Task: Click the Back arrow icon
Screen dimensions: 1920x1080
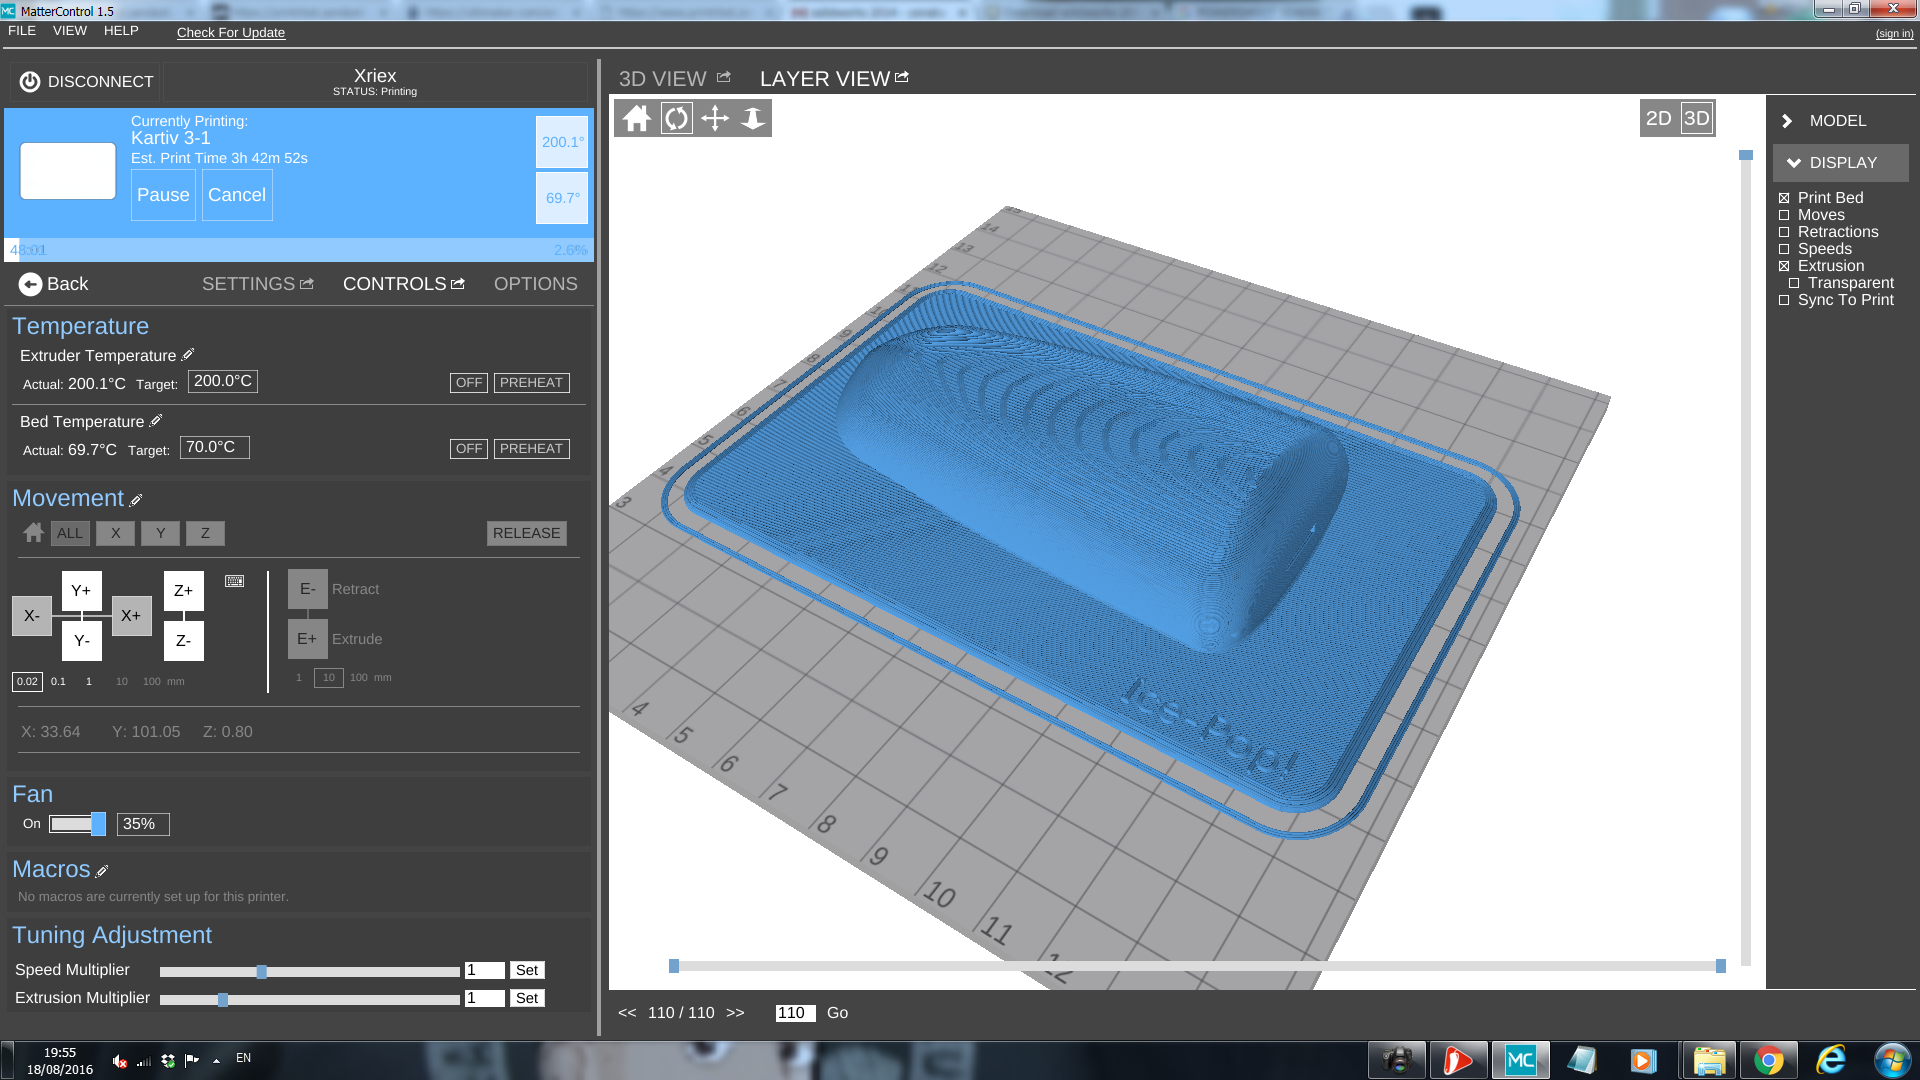Action: tap(30, 284)
